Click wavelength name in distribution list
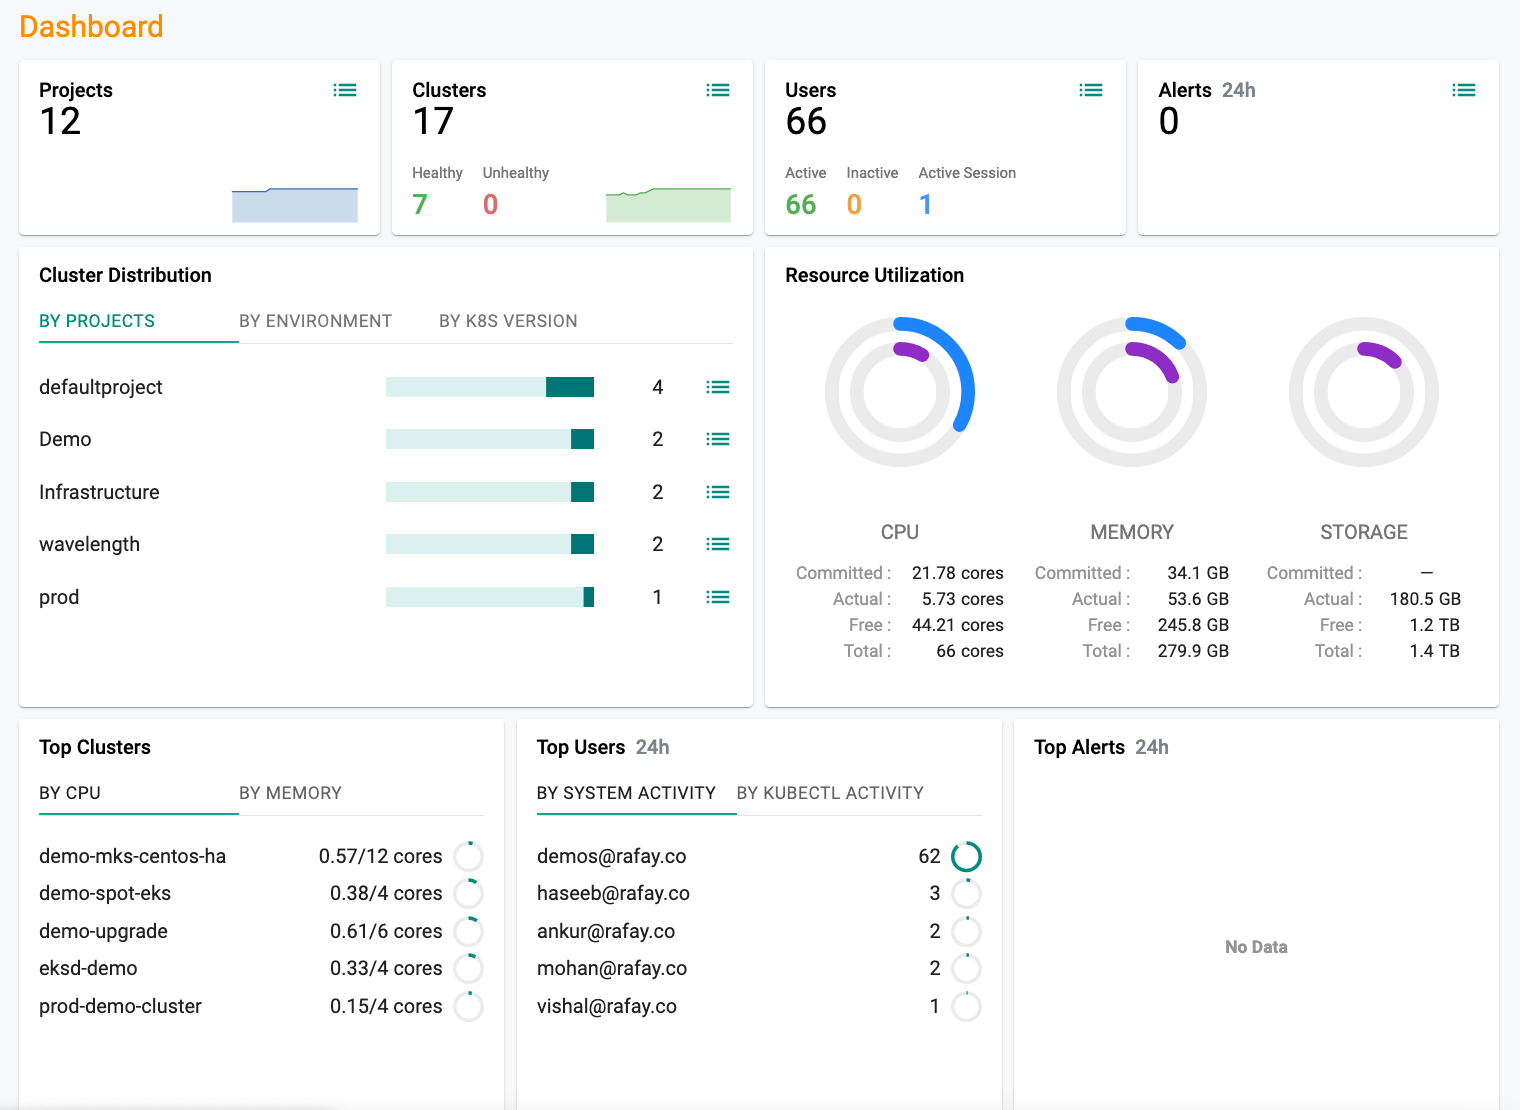Viewport: 1520px width, 1110px height. click(89, 544)
